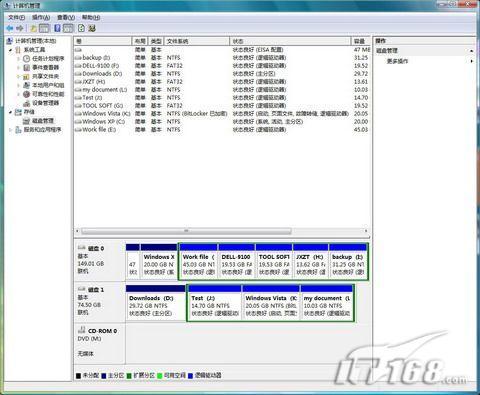Select the TOOL SOFT (G:) row in volume list
Screen dimensions: 480x395
pyautogui.click(x=222, y=106)
